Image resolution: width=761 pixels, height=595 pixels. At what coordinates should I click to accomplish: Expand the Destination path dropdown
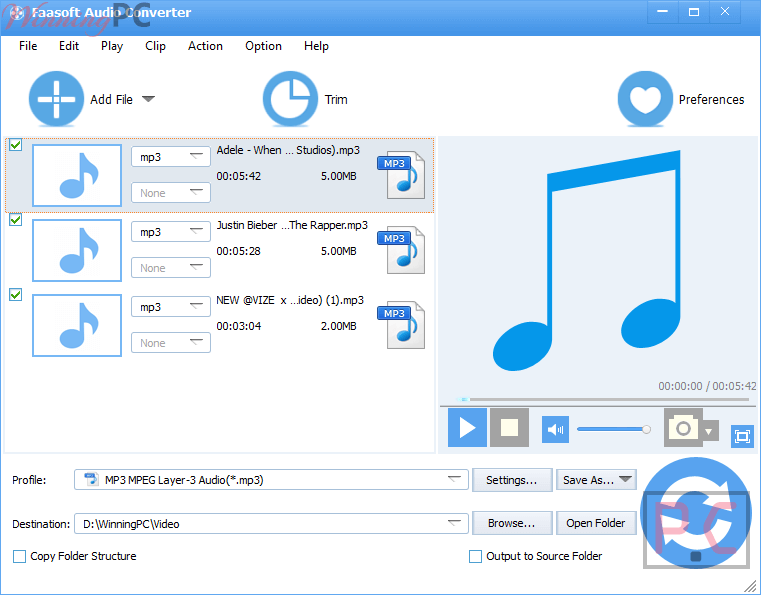coord(454,523)
